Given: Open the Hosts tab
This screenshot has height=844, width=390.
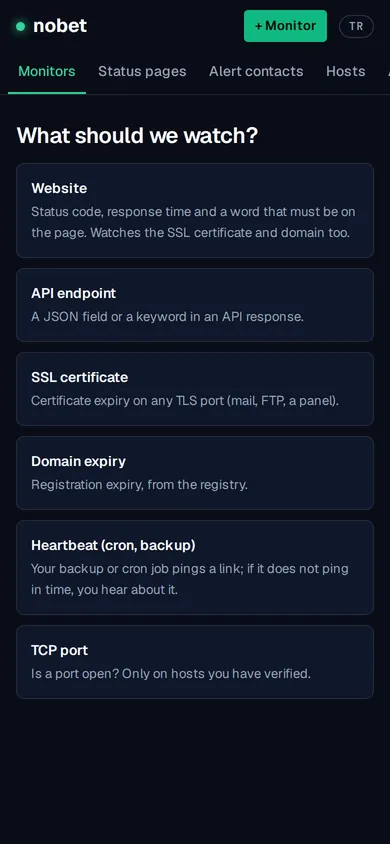Looking at the screenshot, I should coord(345,72).
